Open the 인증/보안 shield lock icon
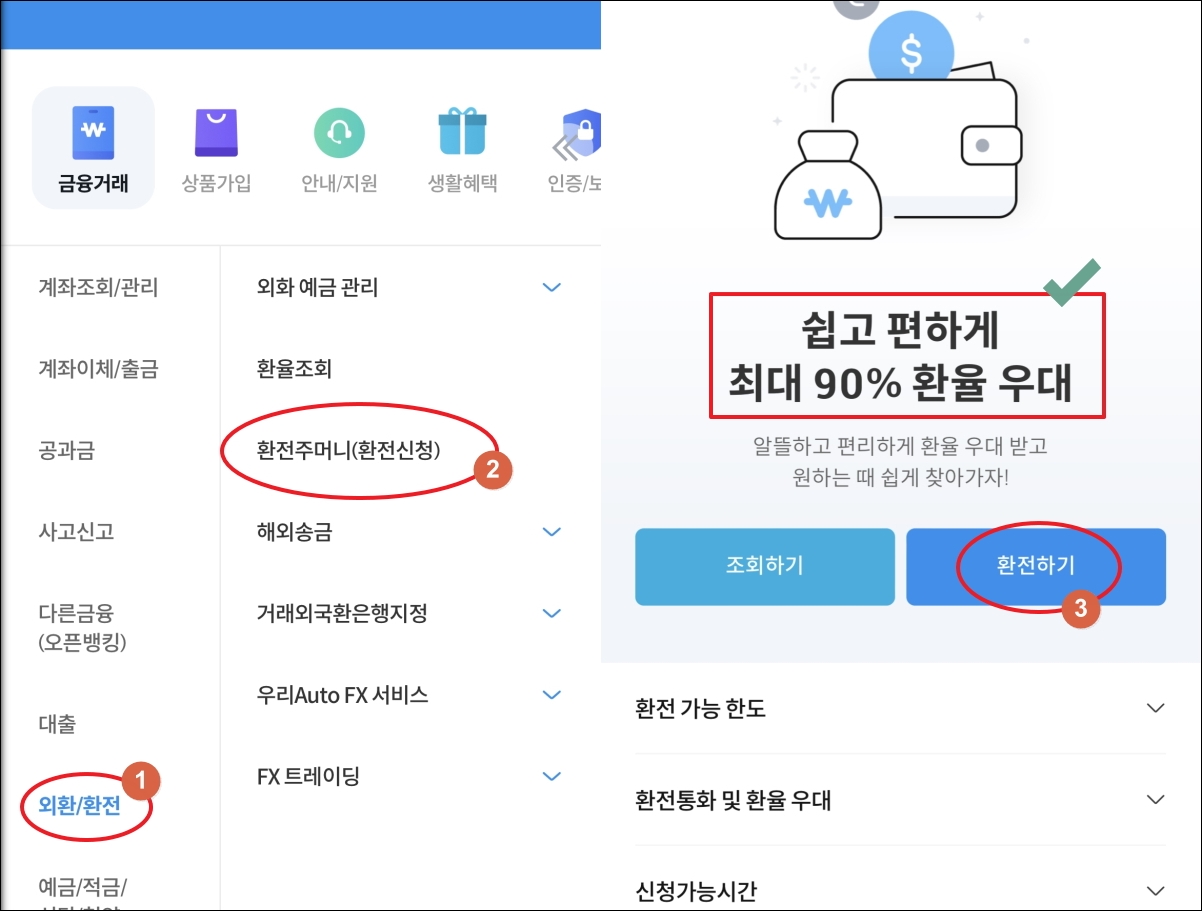1202x911 pixels. (x=580, y=132)
